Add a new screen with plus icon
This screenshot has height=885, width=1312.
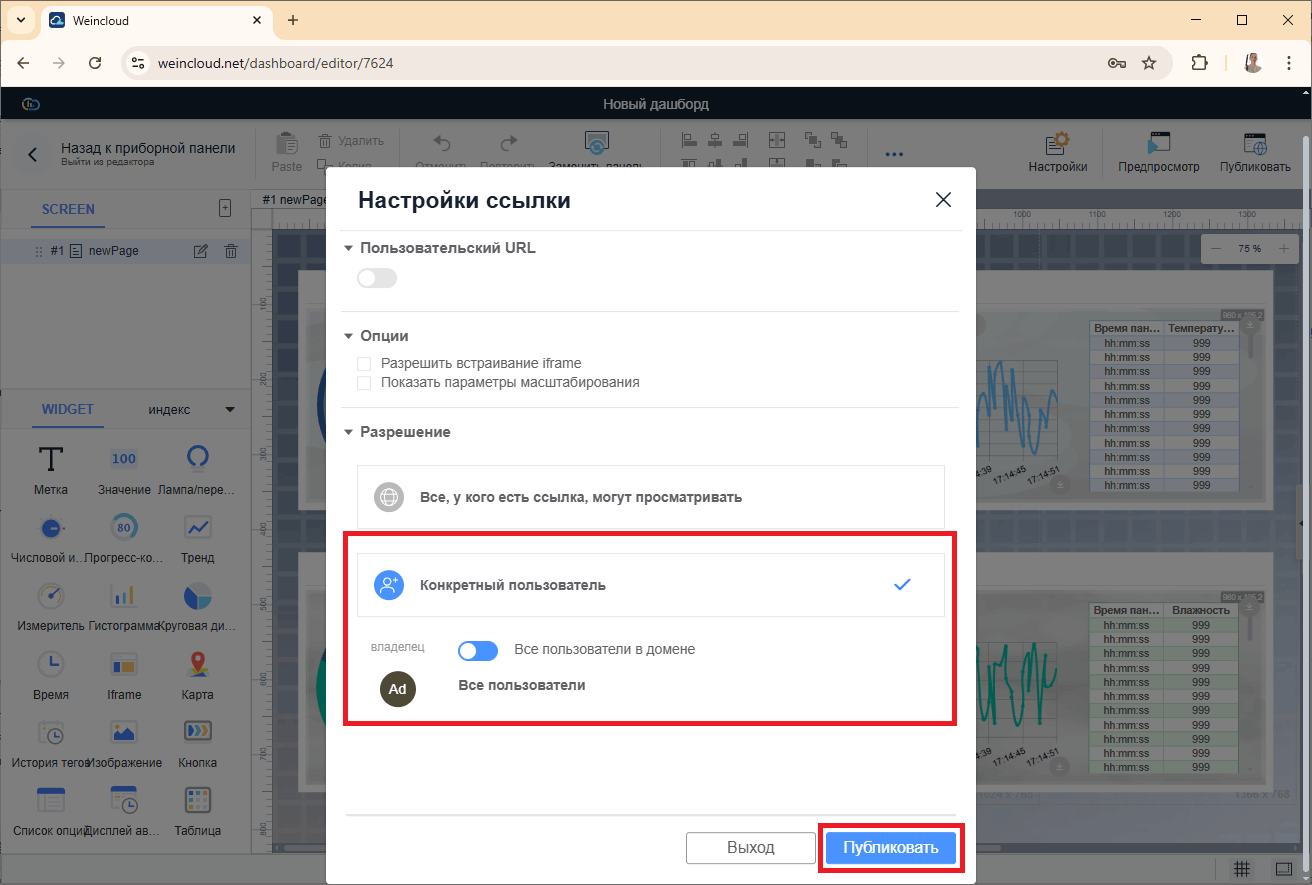point(225,209)
